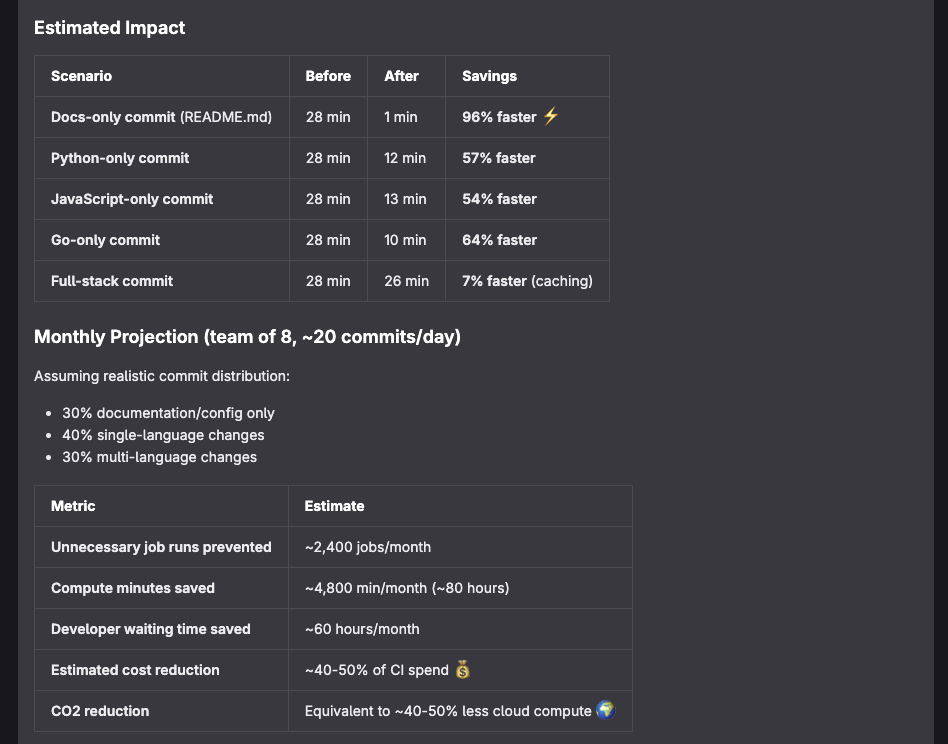Click the Python-only commit cell
This screenshot has width=948, height=744.
120,158
